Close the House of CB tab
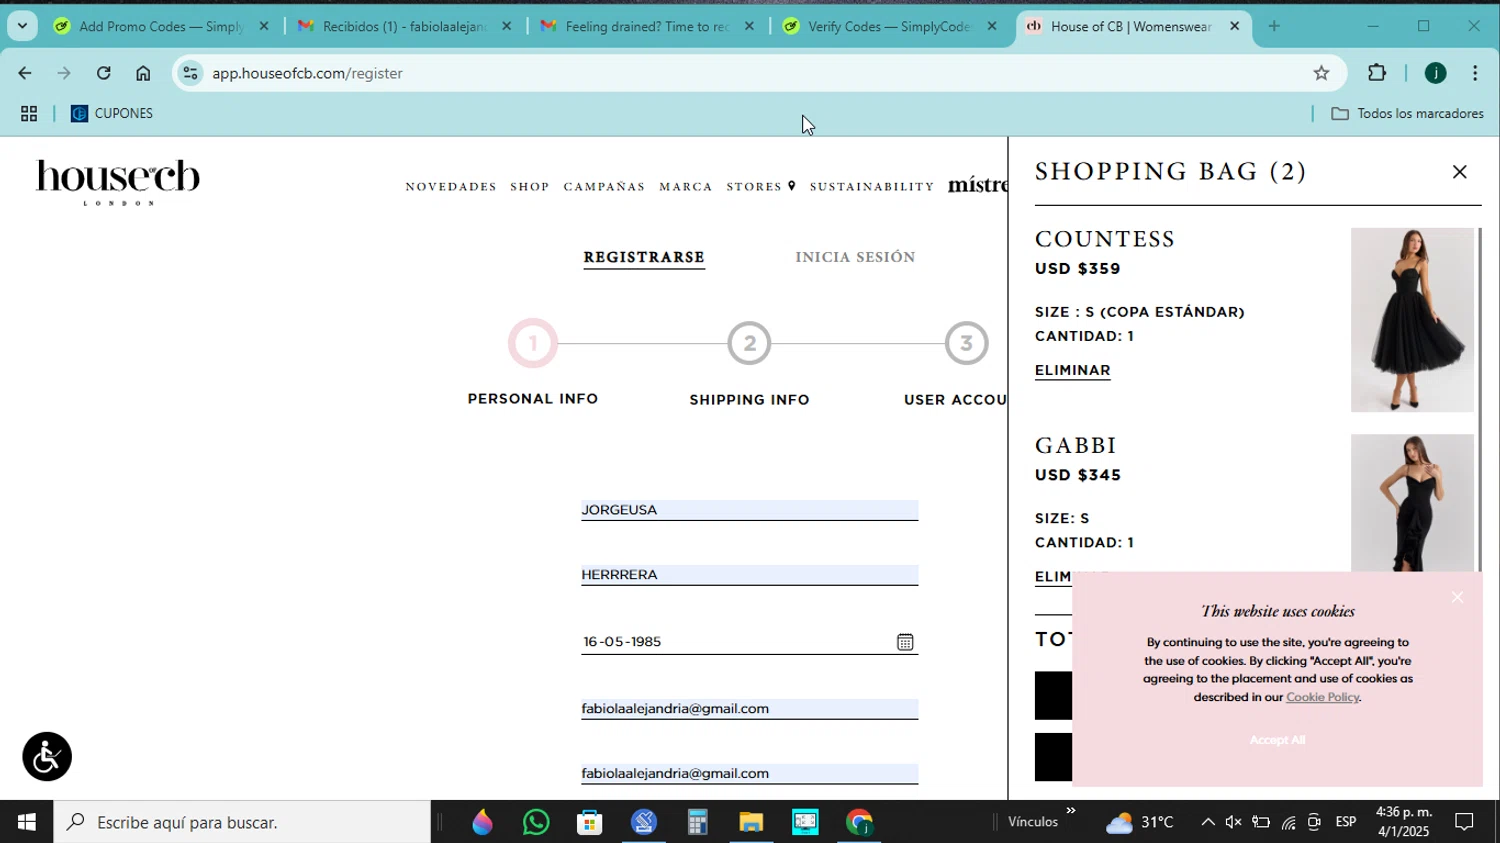This screenshot has width=1500, height=843. tap(1234, 26)
